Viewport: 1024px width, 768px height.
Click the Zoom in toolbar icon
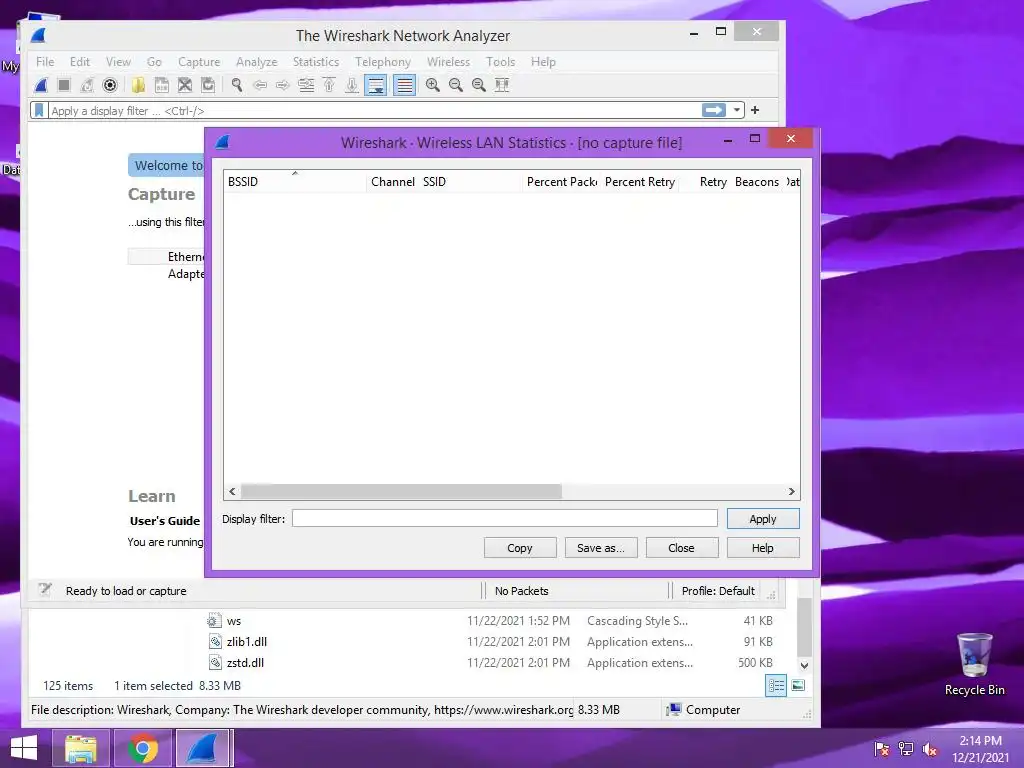pyautogui.click(x=432, y=85)
